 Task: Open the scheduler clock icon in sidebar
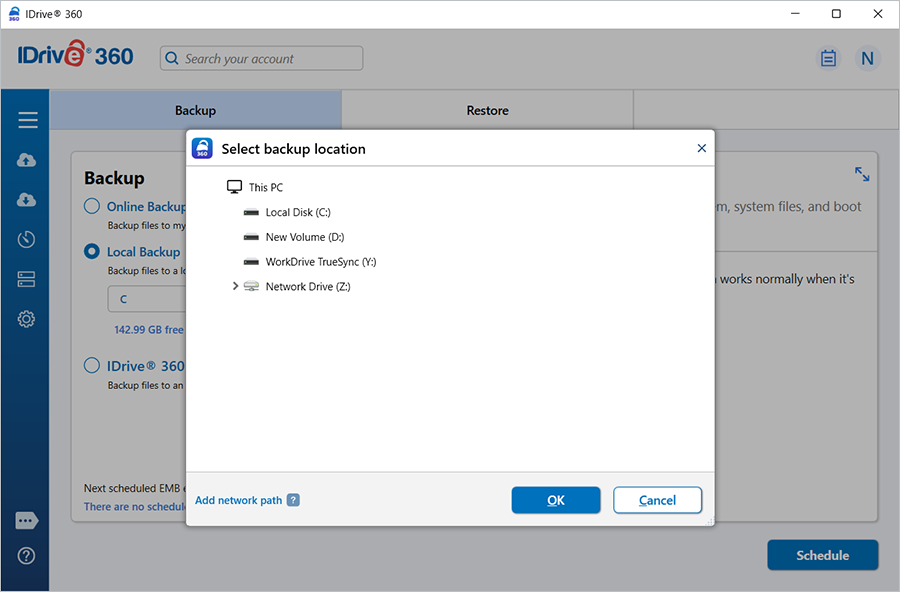[27, 239]
